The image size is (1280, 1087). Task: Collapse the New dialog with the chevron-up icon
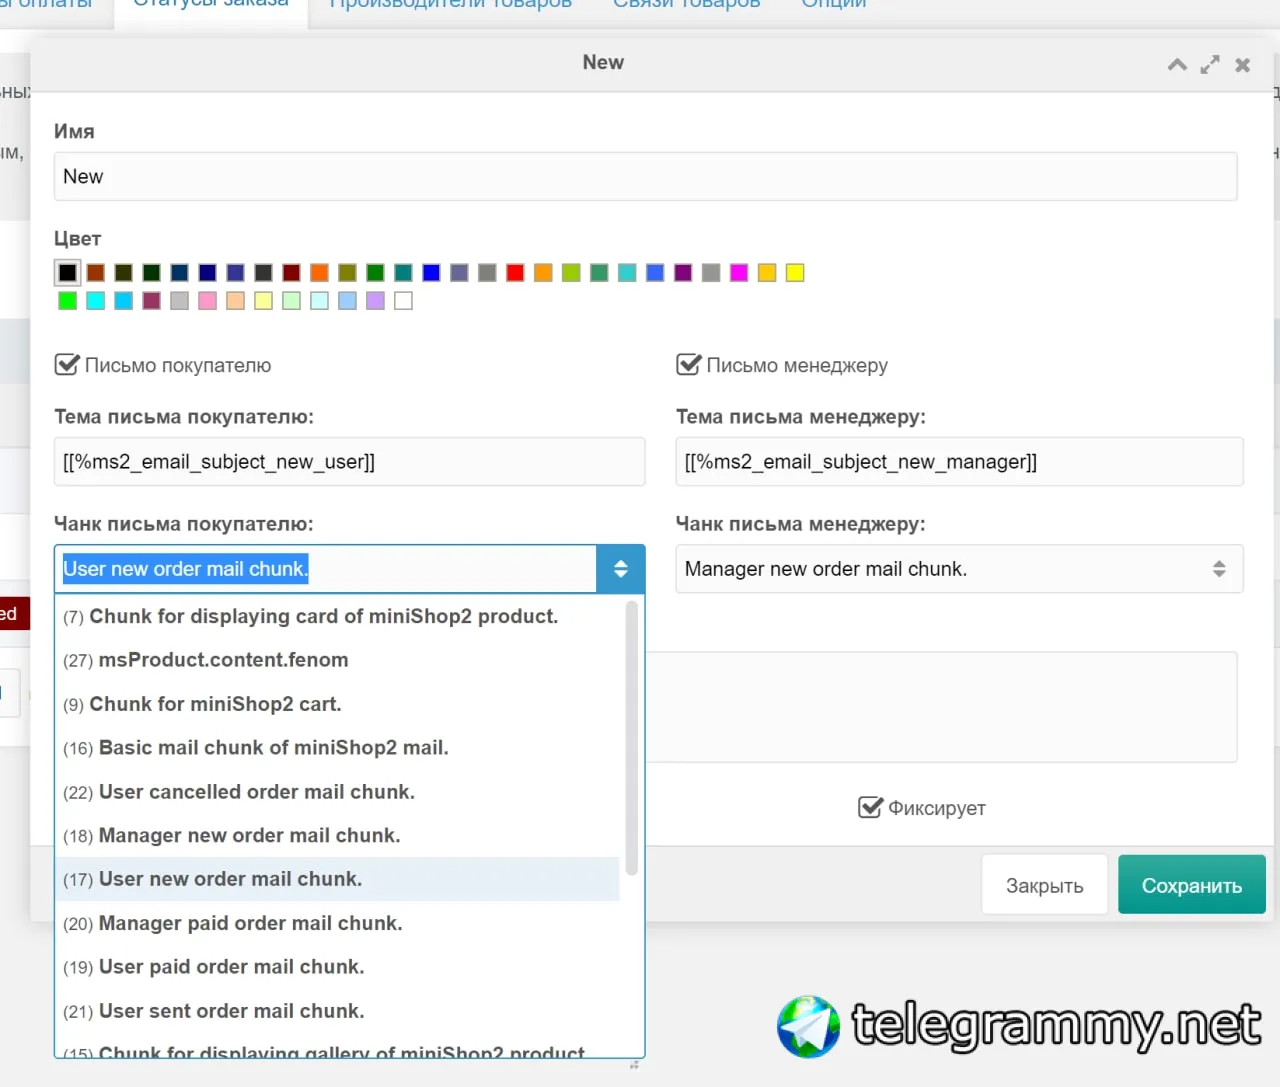pos(1177,65)
